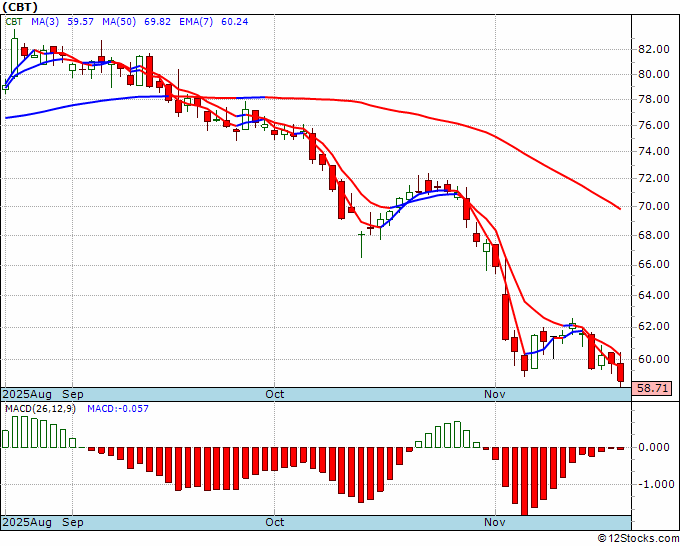Click the 72.00 price axis label

pyautogui.click(x=654, y=178)
